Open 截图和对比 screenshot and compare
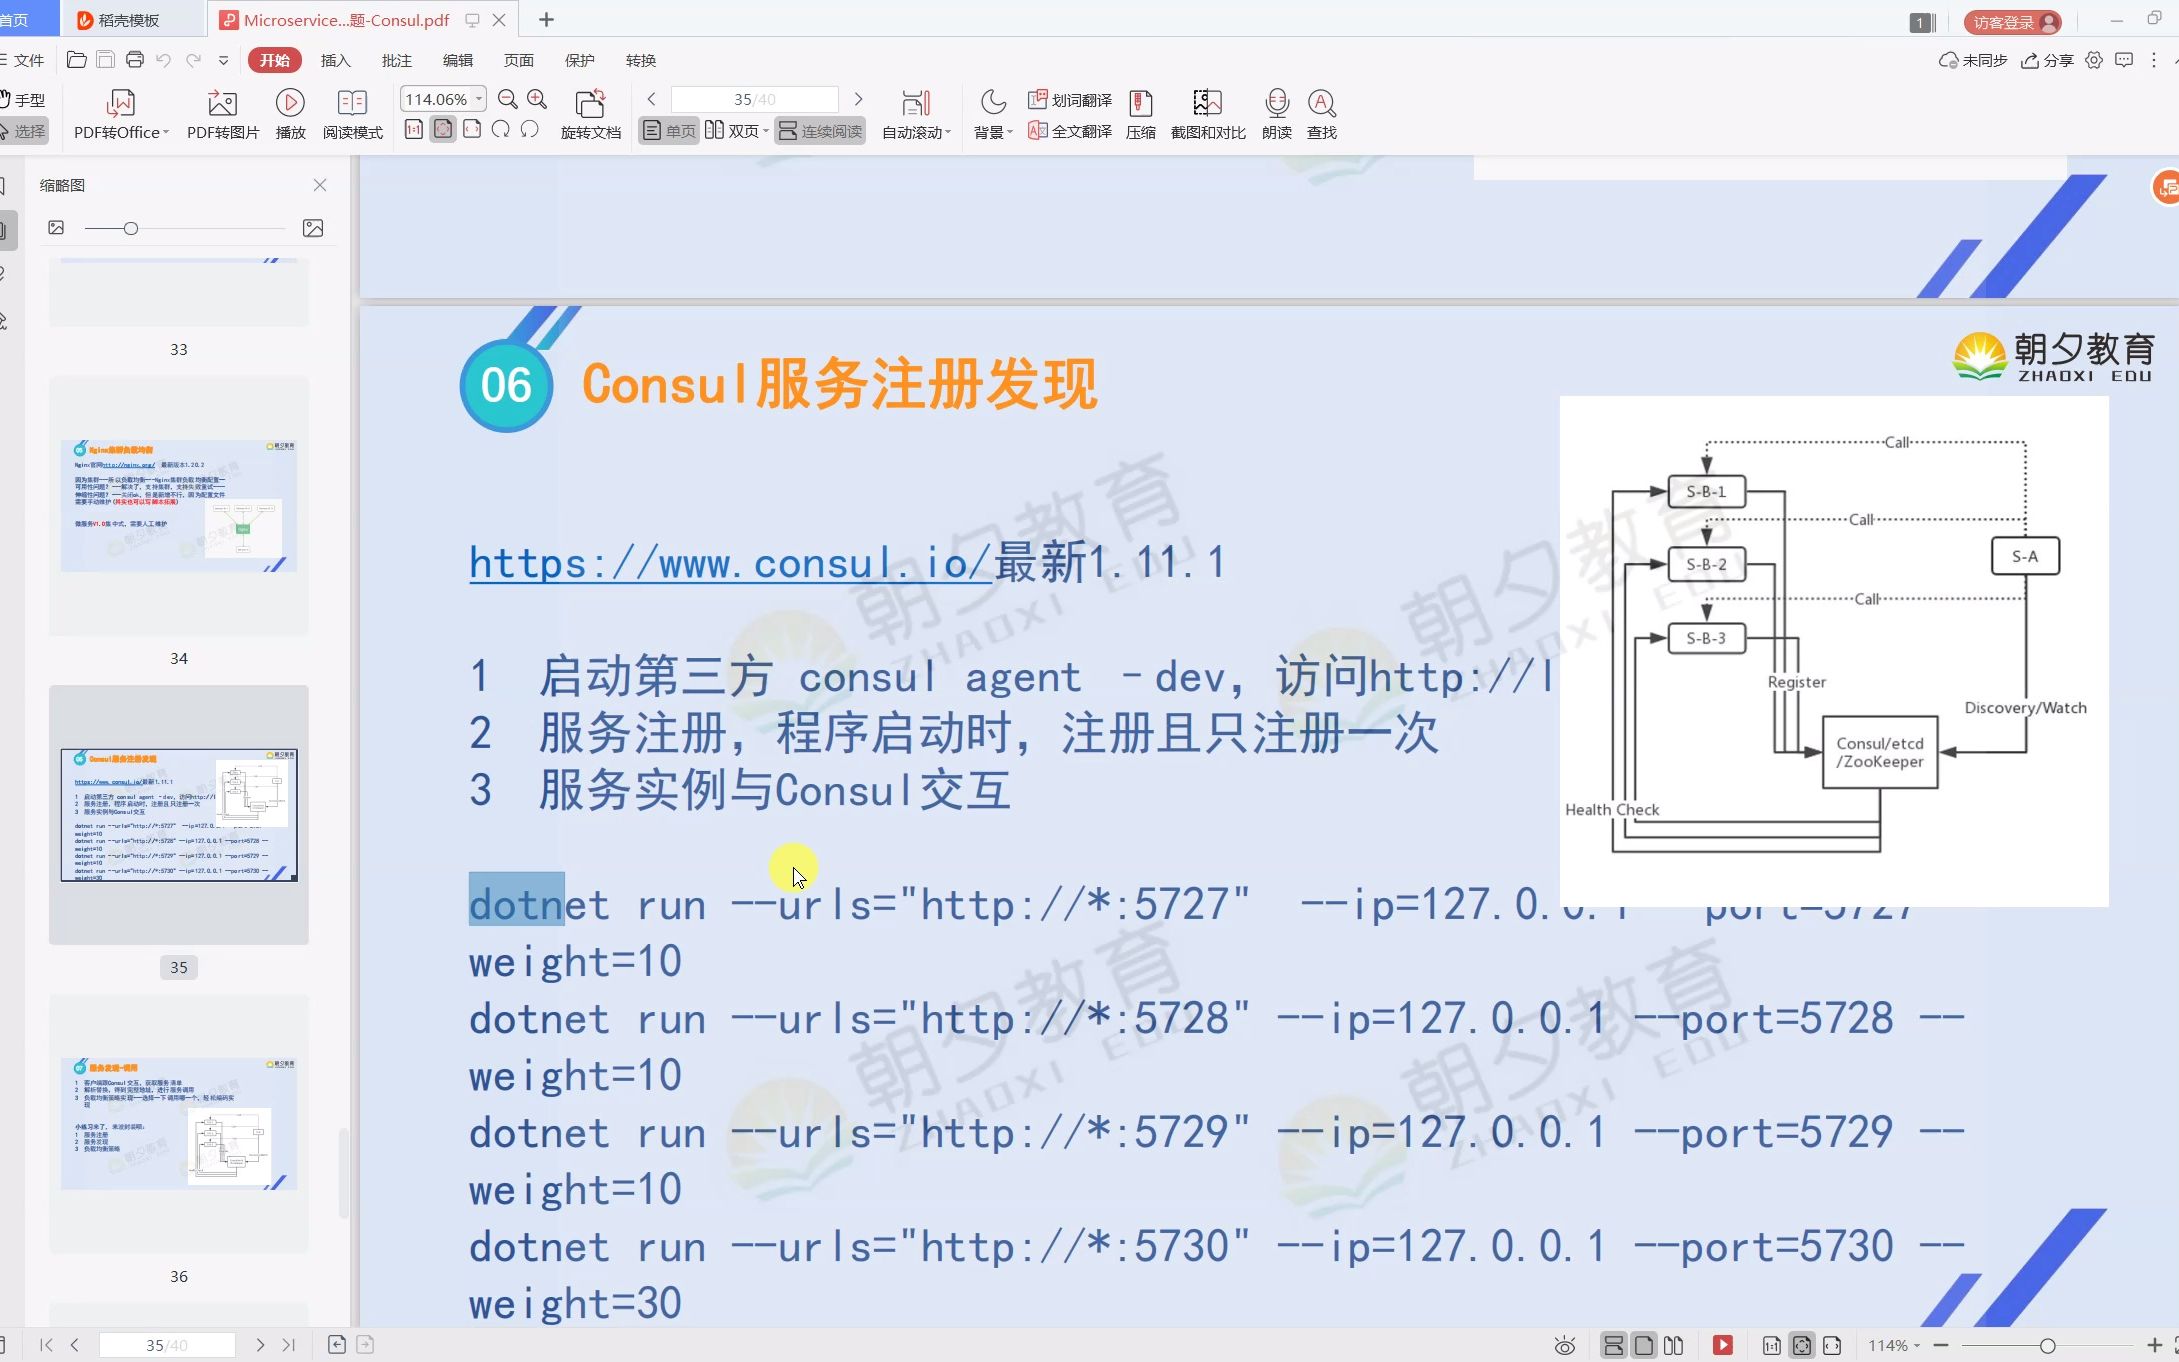The width and height of the screenshot is (2179, 1362). (1208, 115)
